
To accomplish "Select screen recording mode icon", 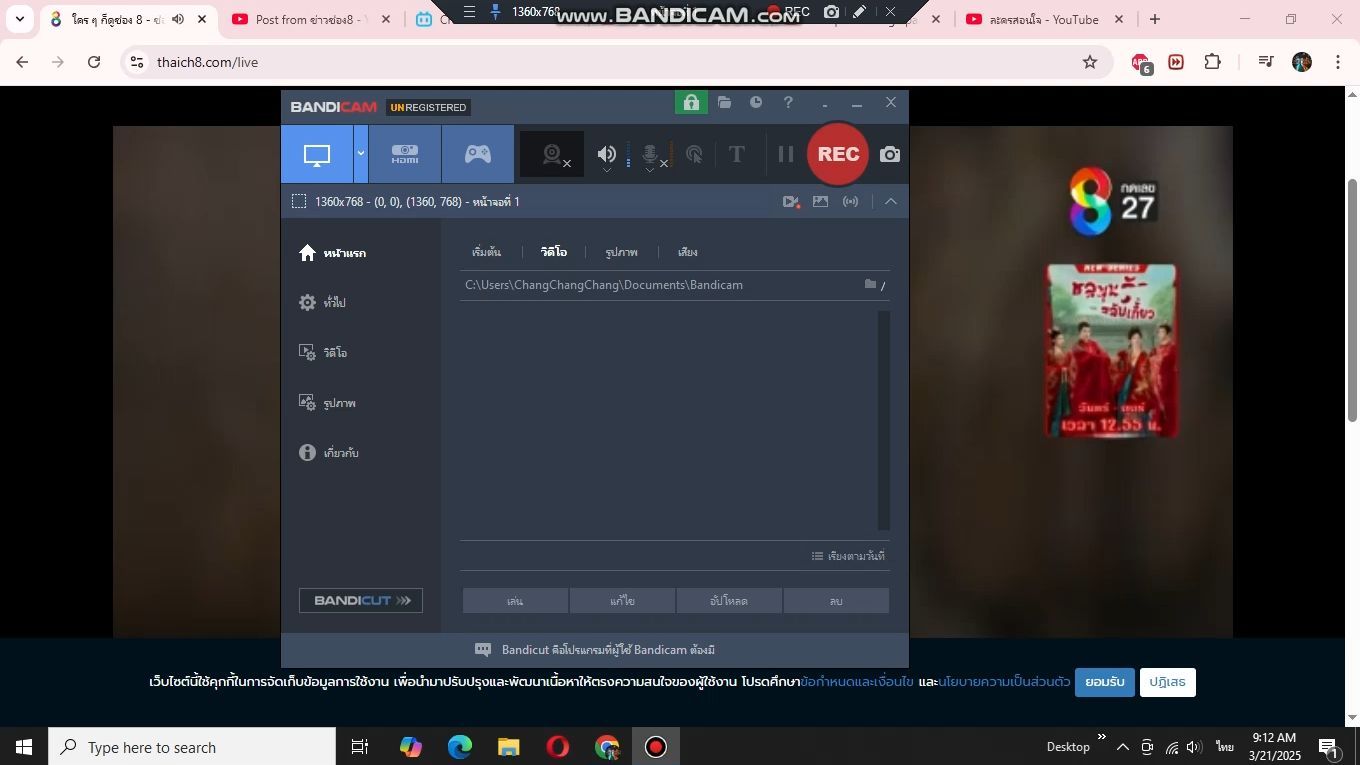I will pyautogui.click(x=317, y=155).
